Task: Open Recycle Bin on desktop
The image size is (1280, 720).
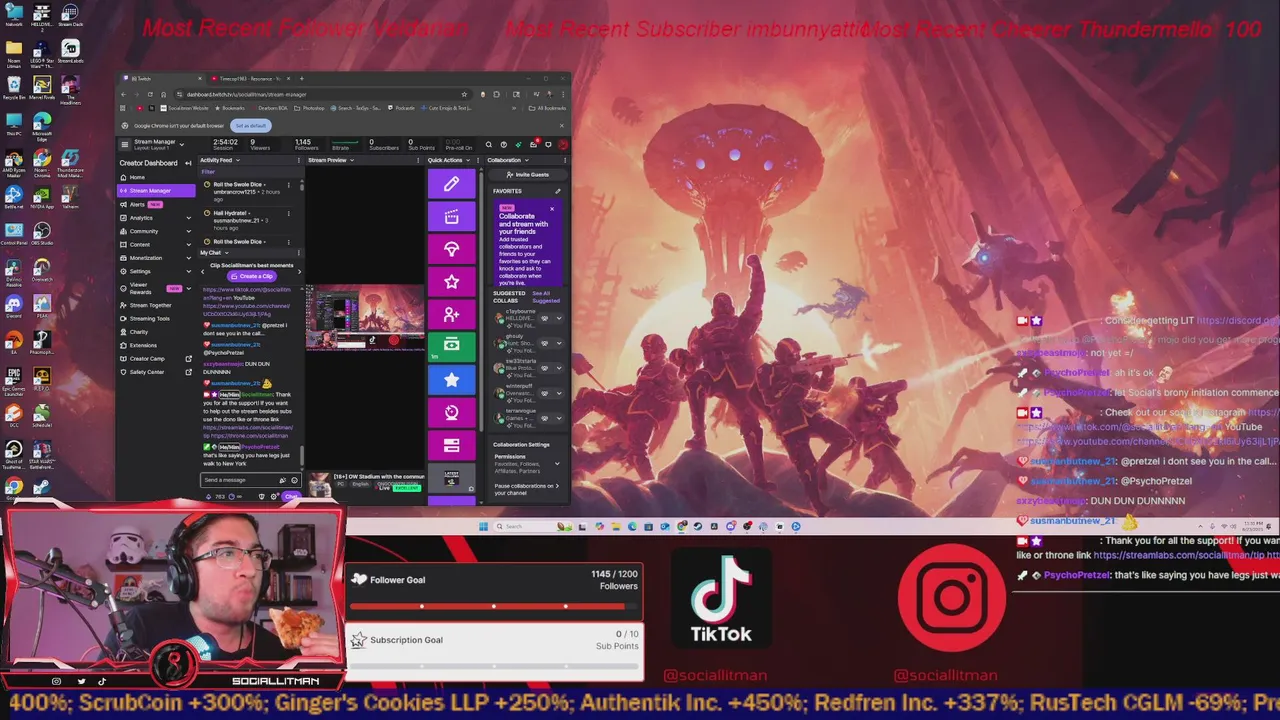Action: click(13, 88)
